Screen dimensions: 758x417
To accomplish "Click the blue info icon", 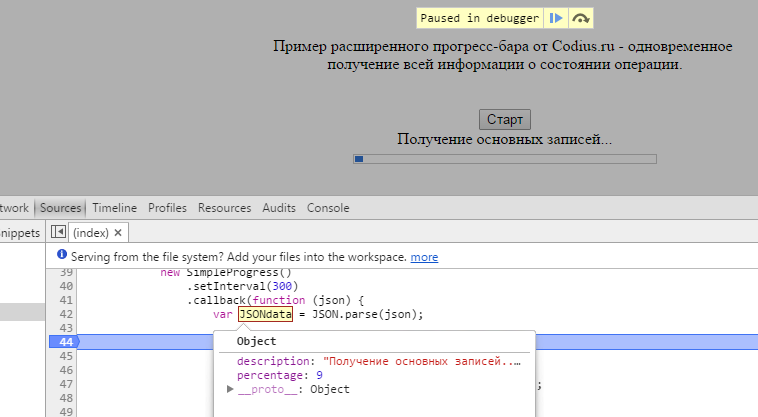I will point(62,257).
